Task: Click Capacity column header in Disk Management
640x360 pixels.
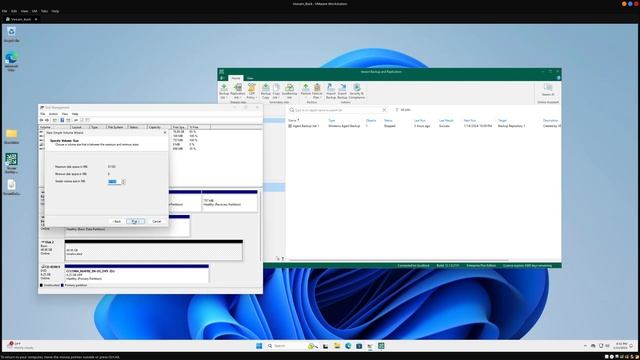Action: pyautogui.click(x=159, y=127)
